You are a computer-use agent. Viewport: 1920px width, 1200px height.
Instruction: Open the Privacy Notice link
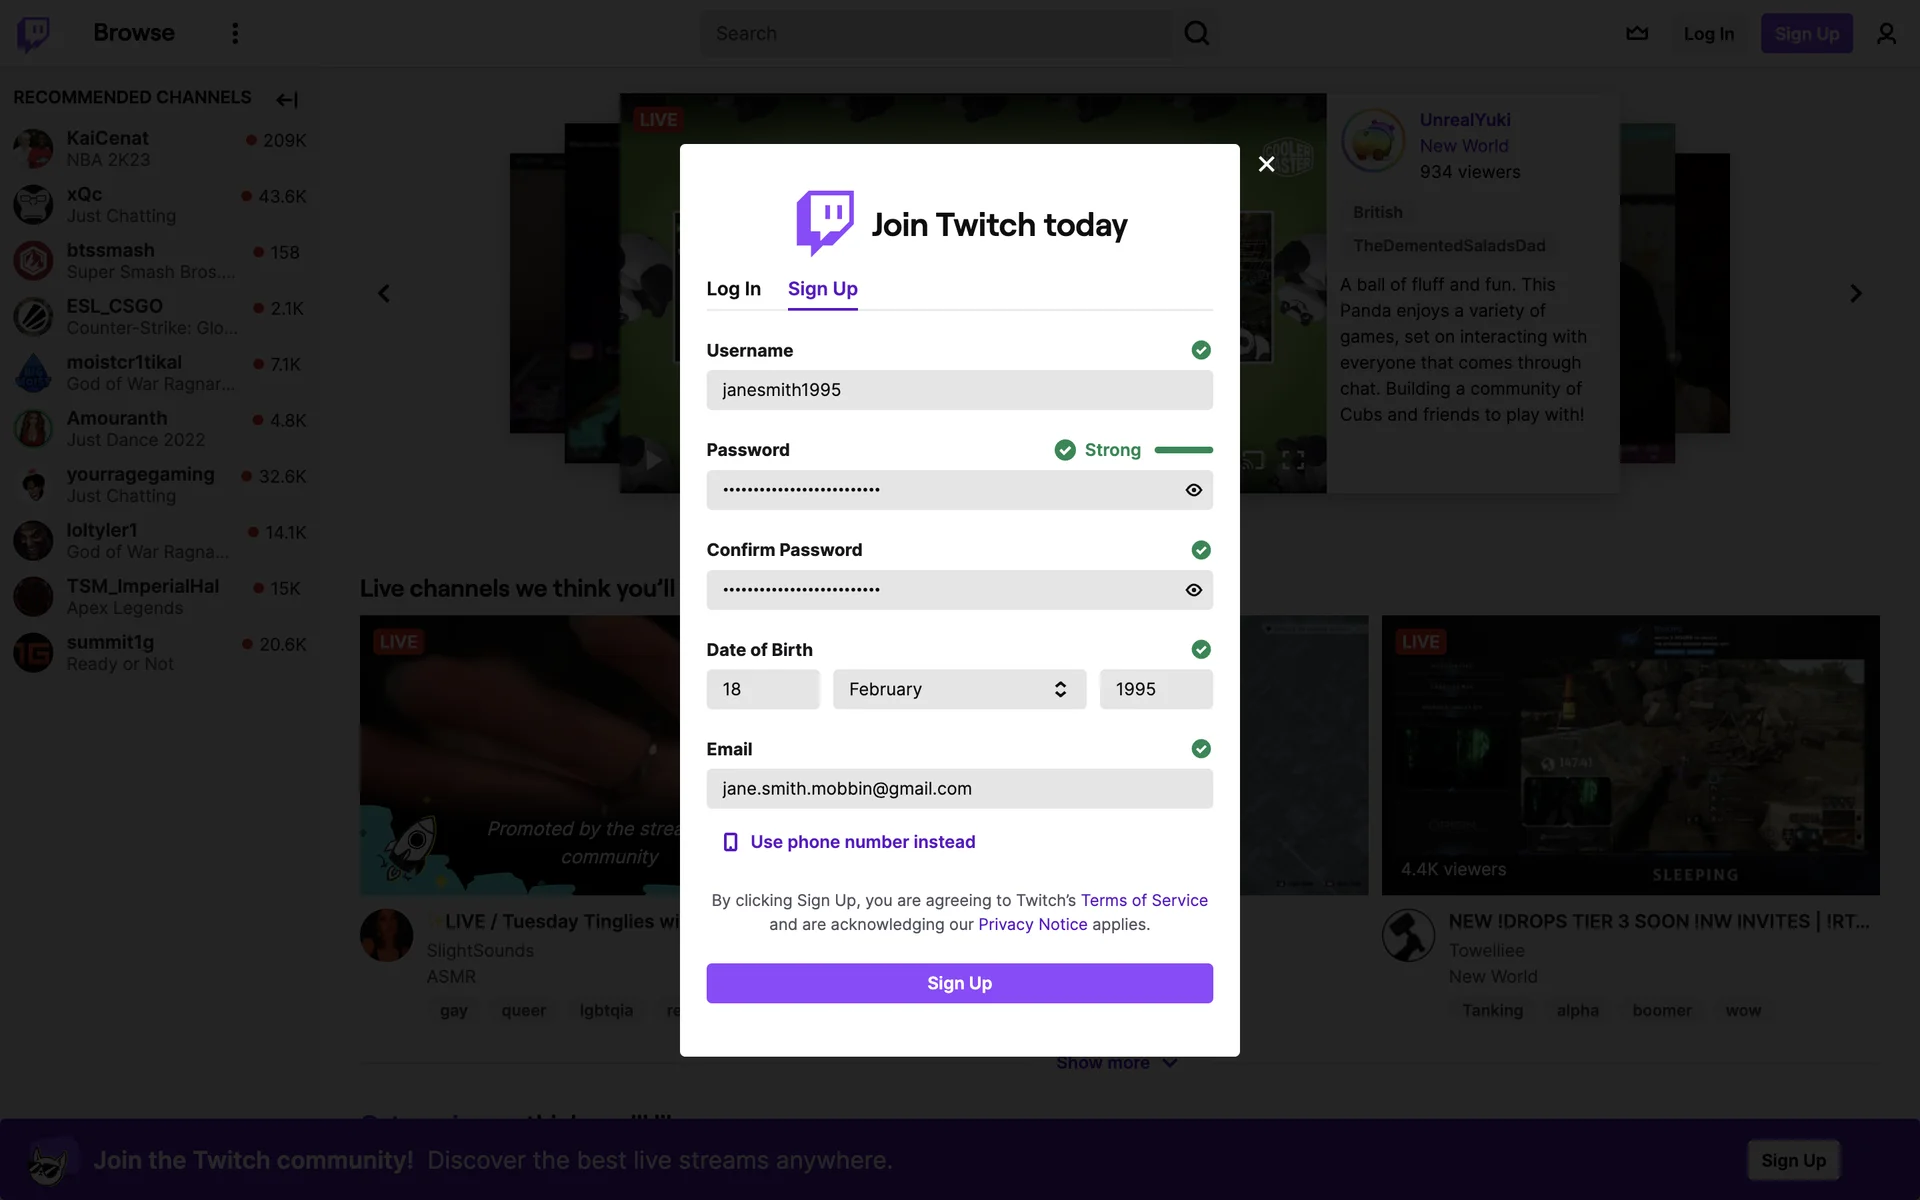1032,924
